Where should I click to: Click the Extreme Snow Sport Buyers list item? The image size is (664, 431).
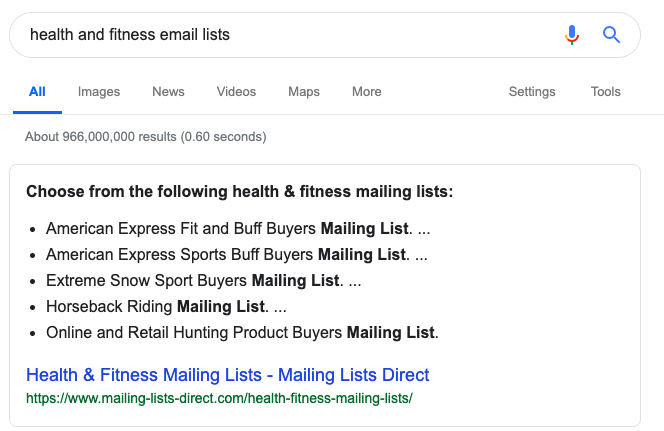(x=204, y=281)
